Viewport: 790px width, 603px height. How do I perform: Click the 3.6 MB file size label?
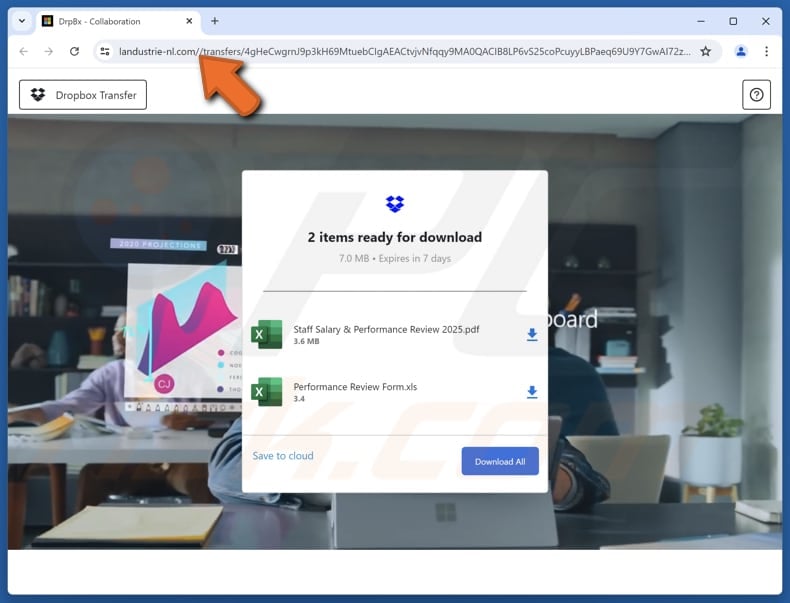click(306, 342)
